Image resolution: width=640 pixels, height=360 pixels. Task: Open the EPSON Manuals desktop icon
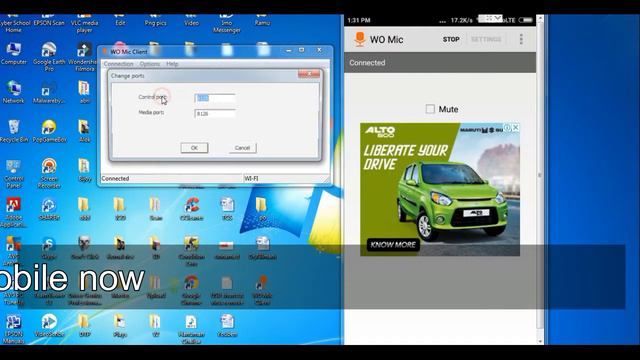14,329
